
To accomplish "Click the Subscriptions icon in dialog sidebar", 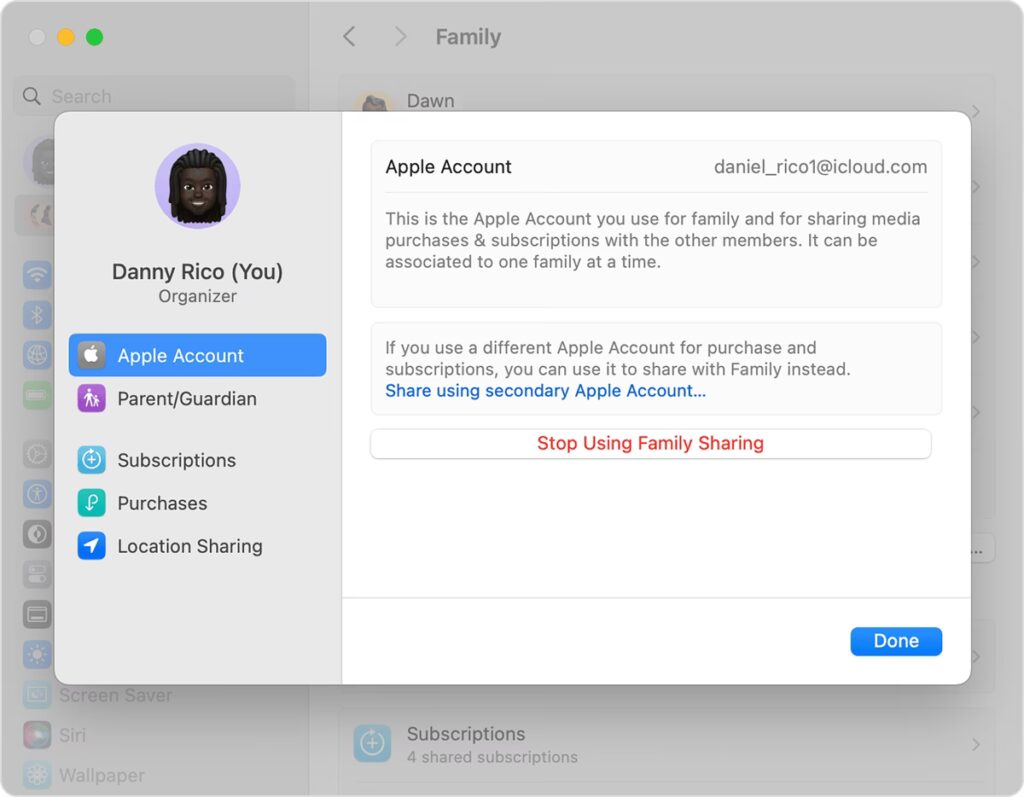I will (92, 460).
